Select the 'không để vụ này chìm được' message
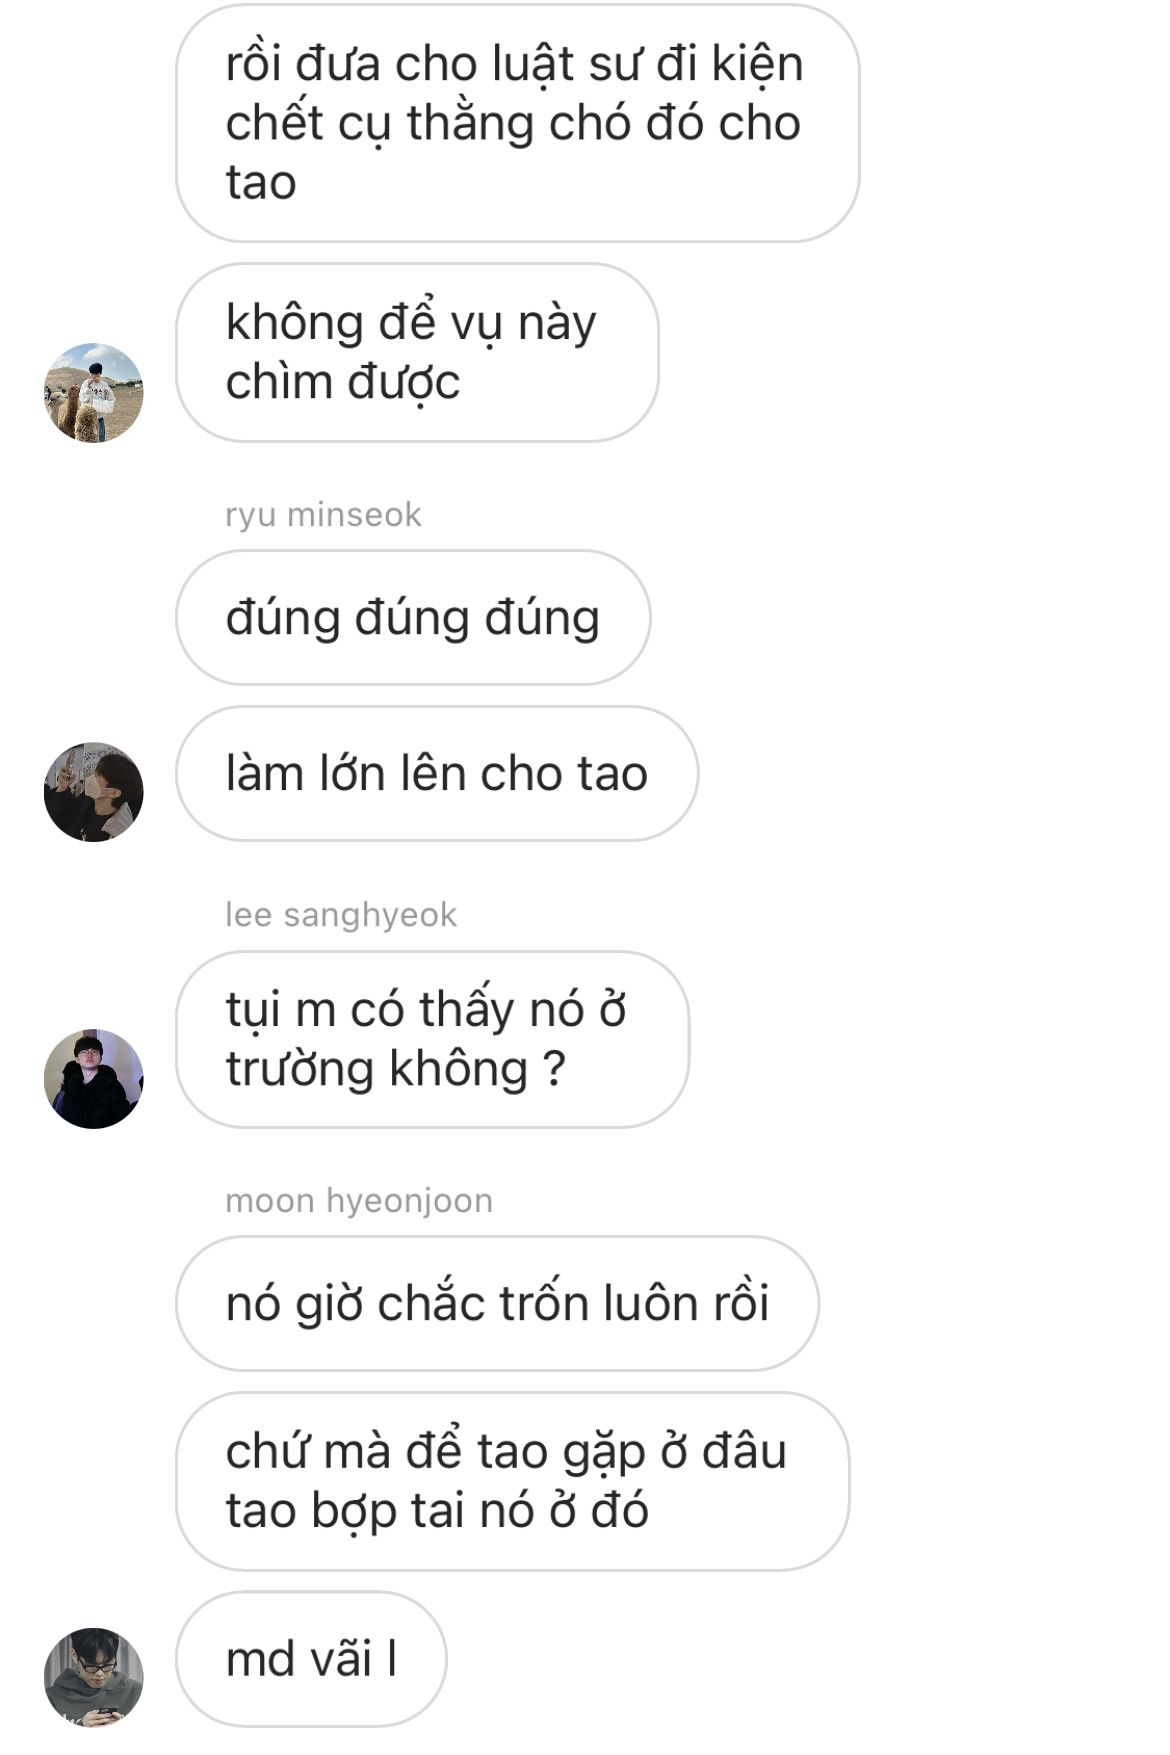Viewport: 1170px width, 1755px height. tap(418, 352)
